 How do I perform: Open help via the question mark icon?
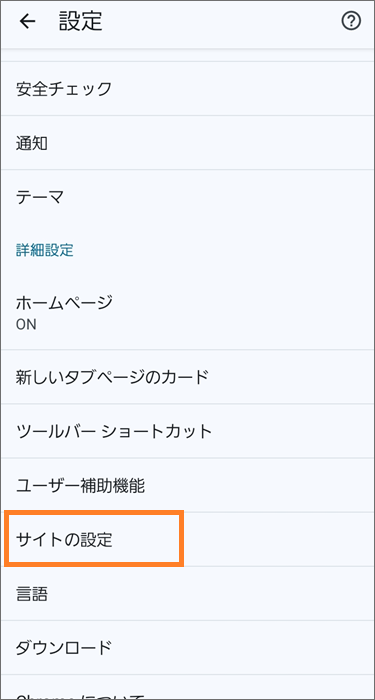[351, 21]
